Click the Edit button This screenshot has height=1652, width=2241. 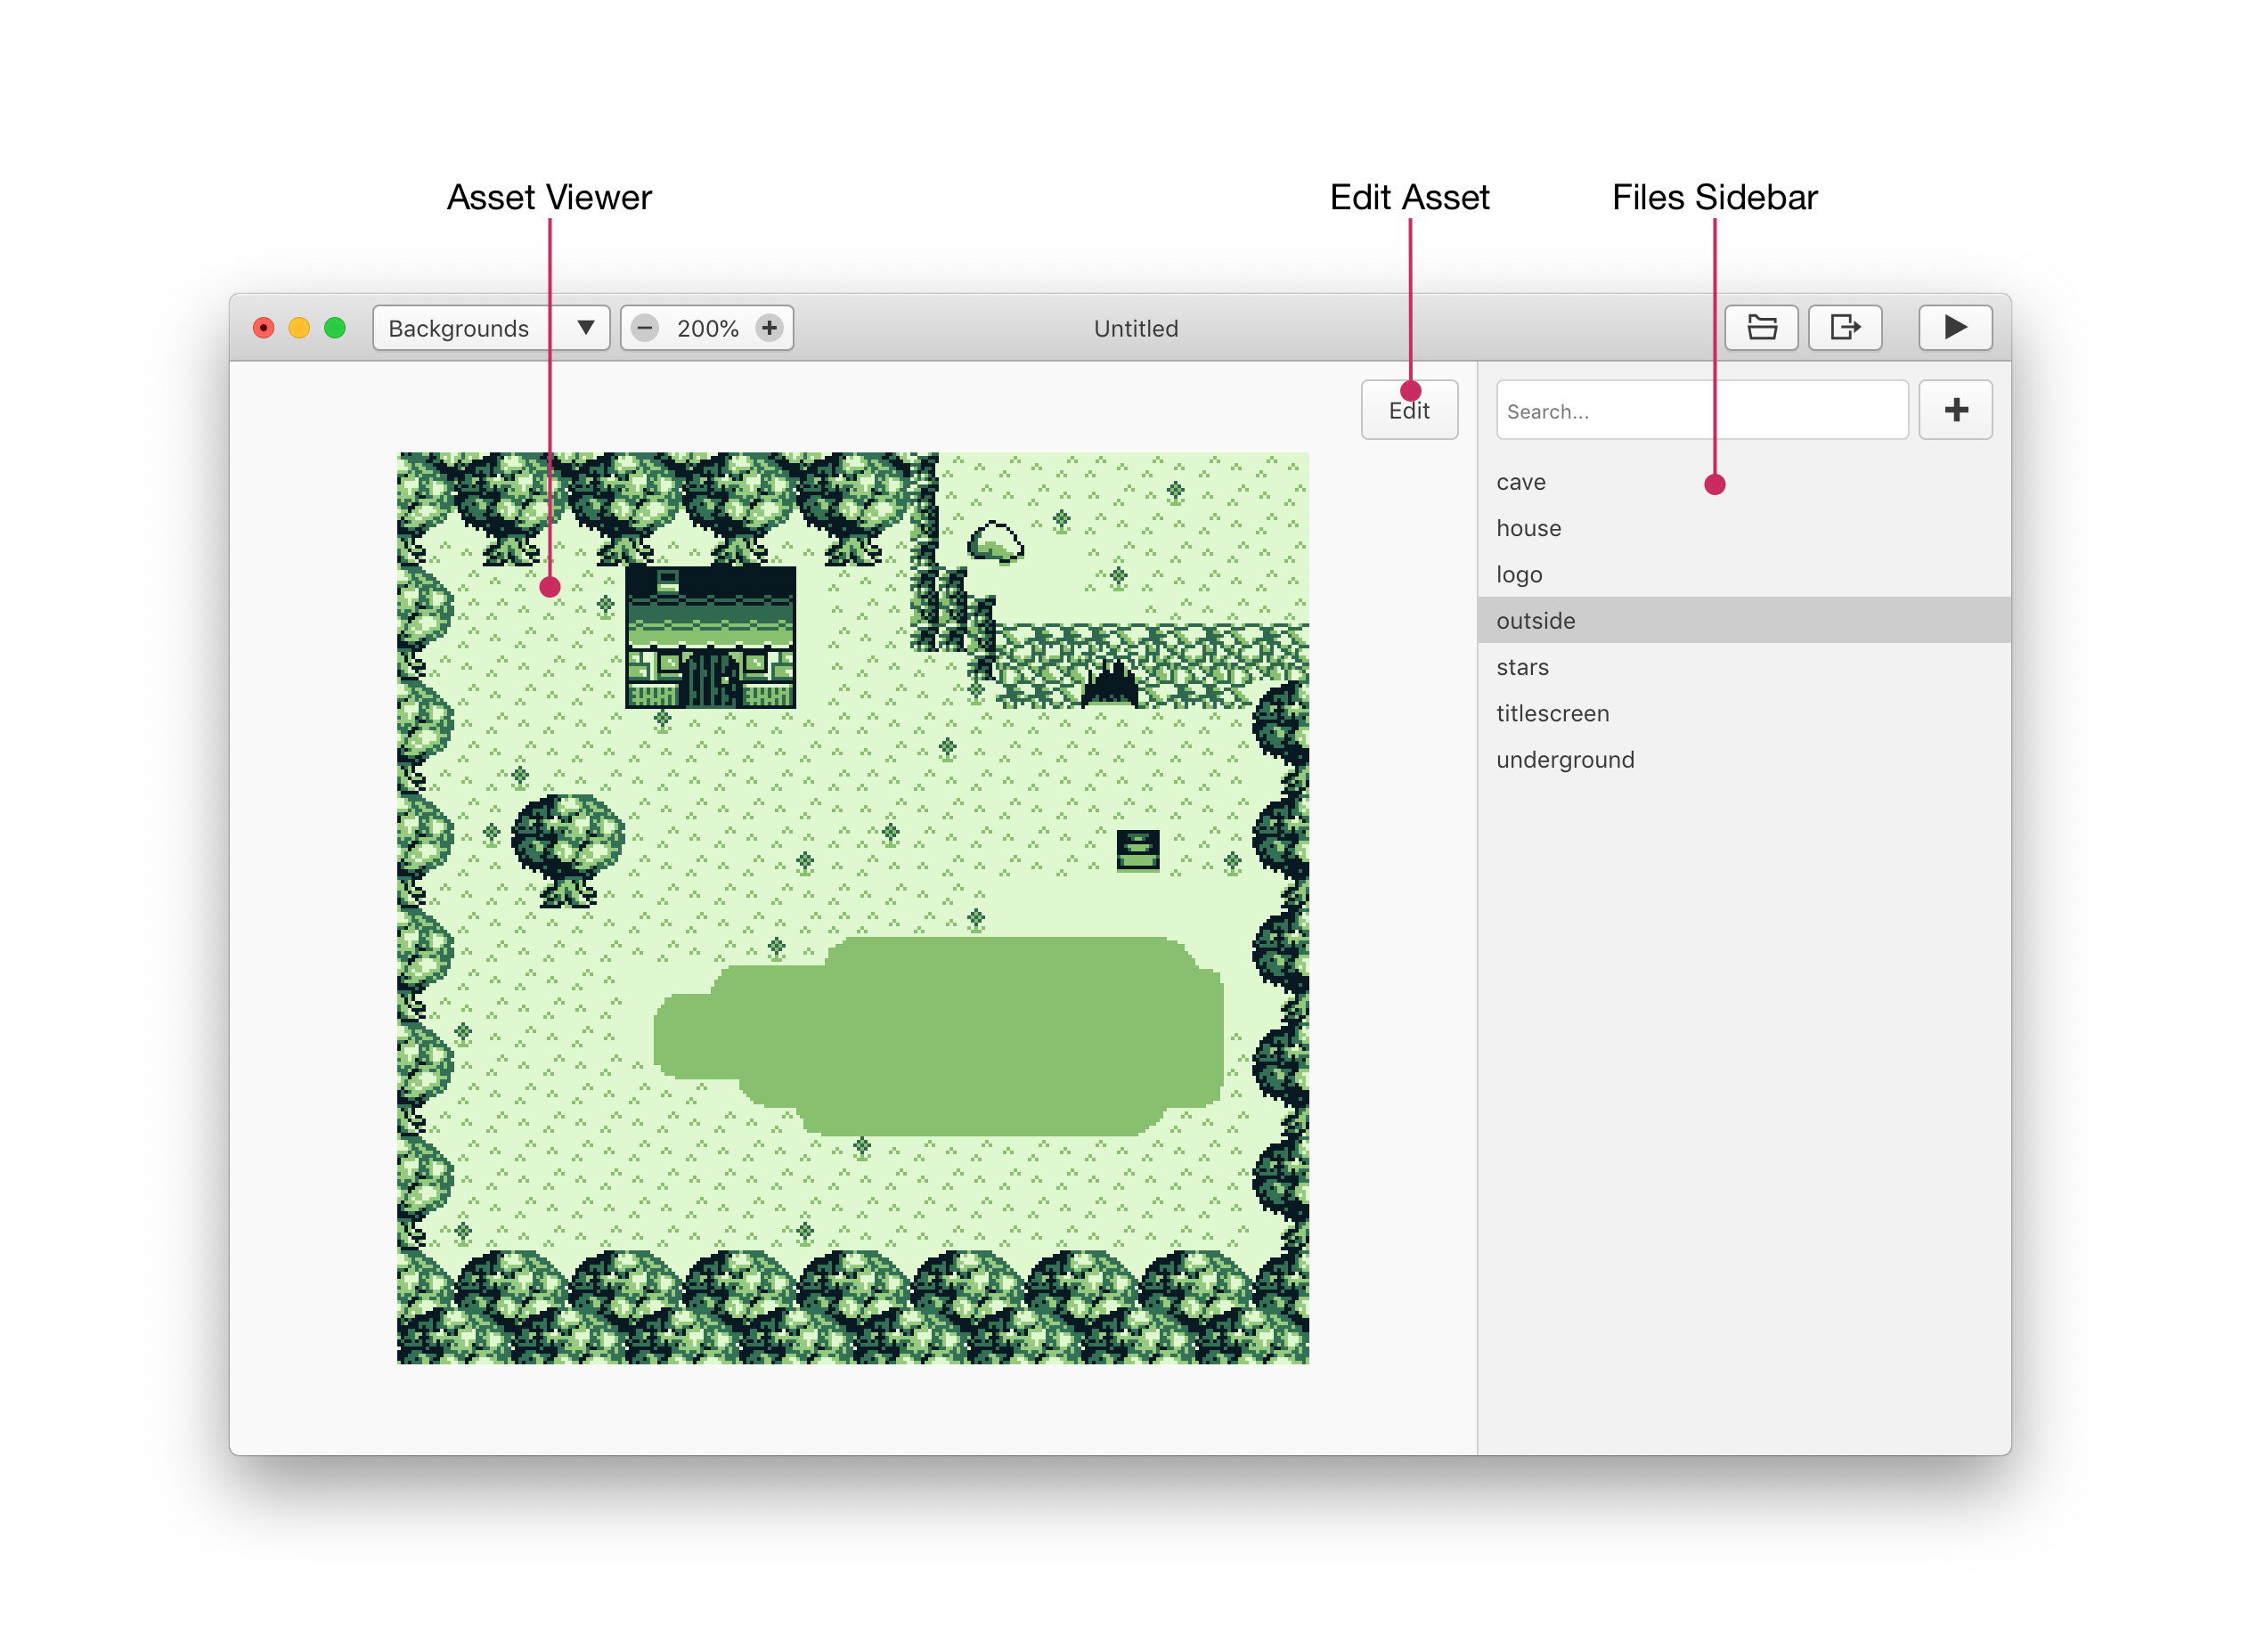[x=1408, y=410]
